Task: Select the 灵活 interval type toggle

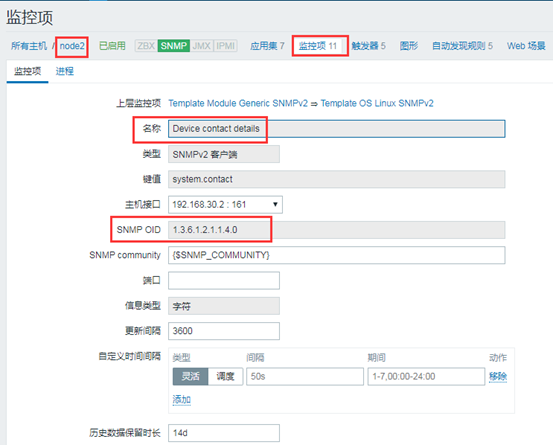Action: (190, 376)
